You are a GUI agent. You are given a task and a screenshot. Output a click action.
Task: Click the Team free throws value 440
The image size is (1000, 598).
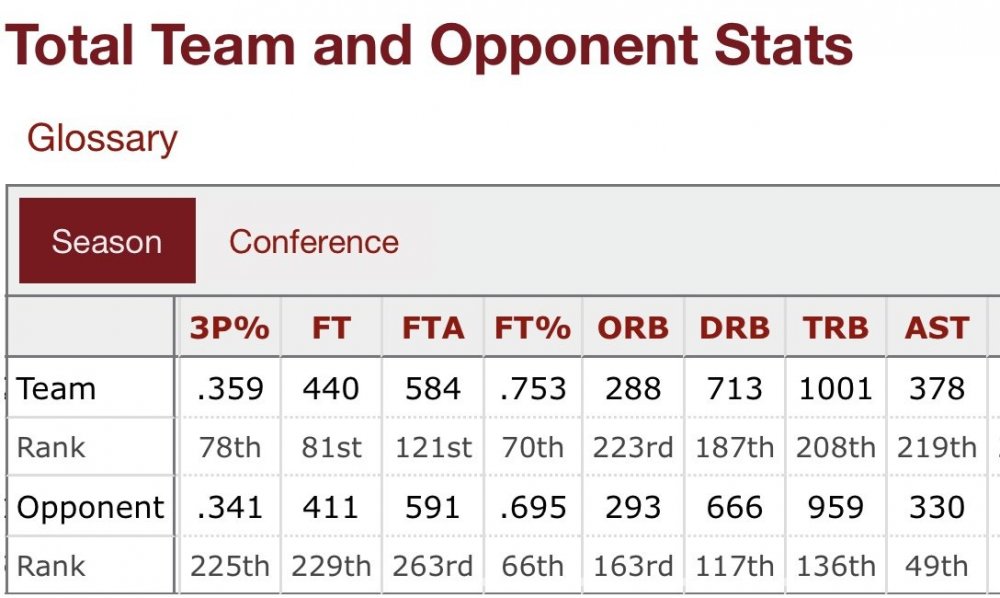pos(331,388)
